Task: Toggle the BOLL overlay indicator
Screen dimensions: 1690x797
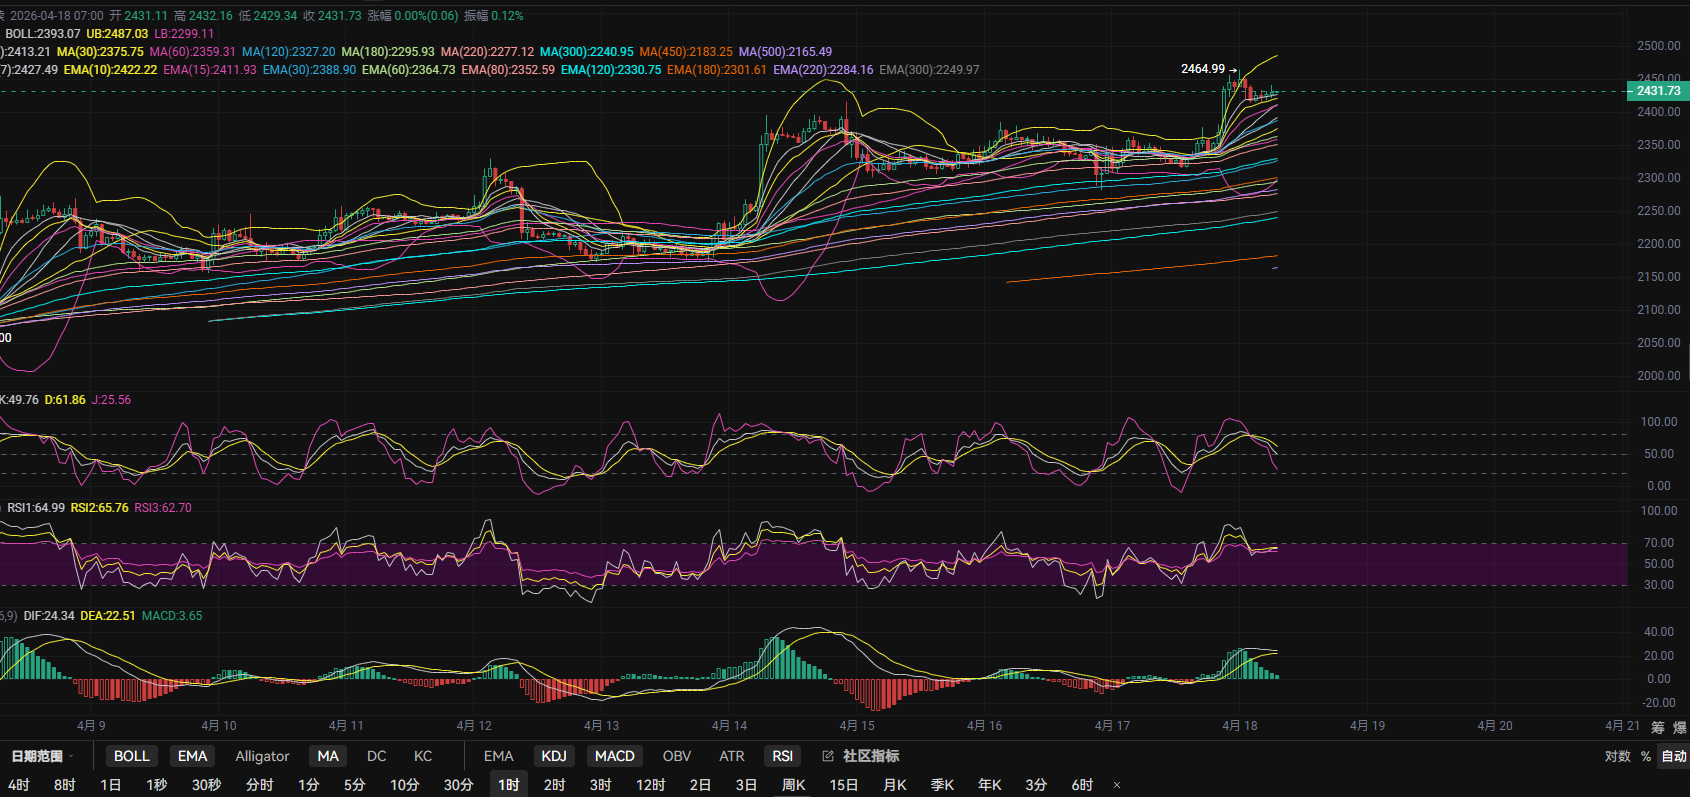Action: pos(131,756)
